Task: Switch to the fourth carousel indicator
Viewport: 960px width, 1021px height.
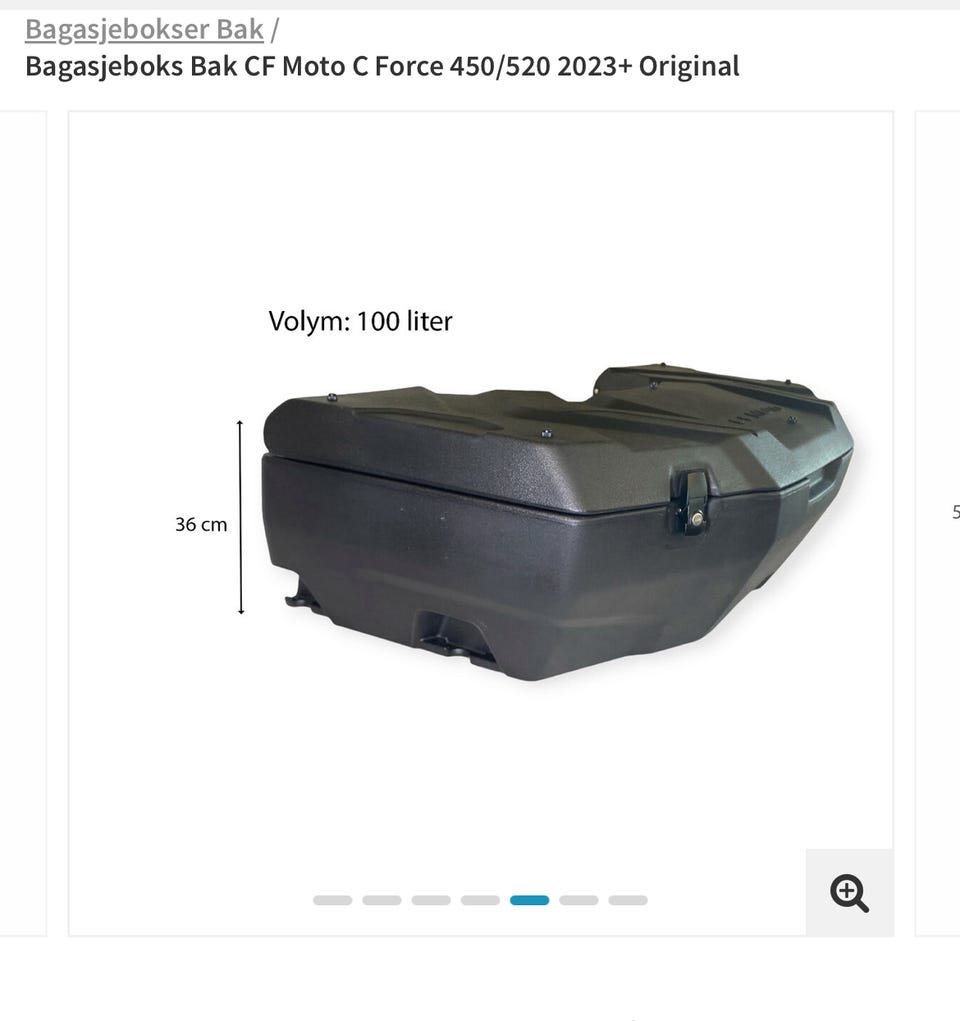Action: [480, 900]
